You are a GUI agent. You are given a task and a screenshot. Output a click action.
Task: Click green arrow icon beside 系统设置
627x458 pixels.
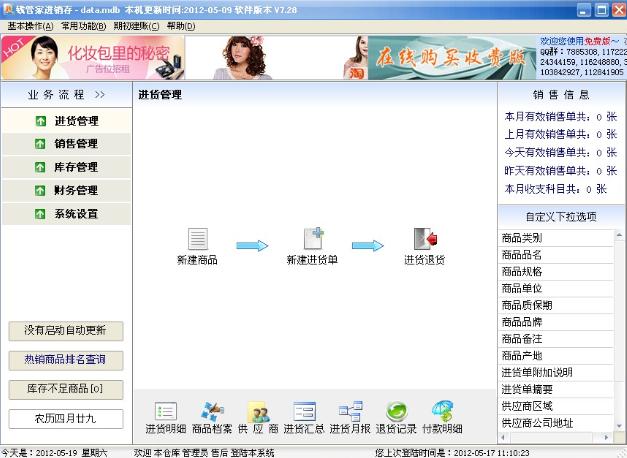pyautogui.click(x=40, y=214)
